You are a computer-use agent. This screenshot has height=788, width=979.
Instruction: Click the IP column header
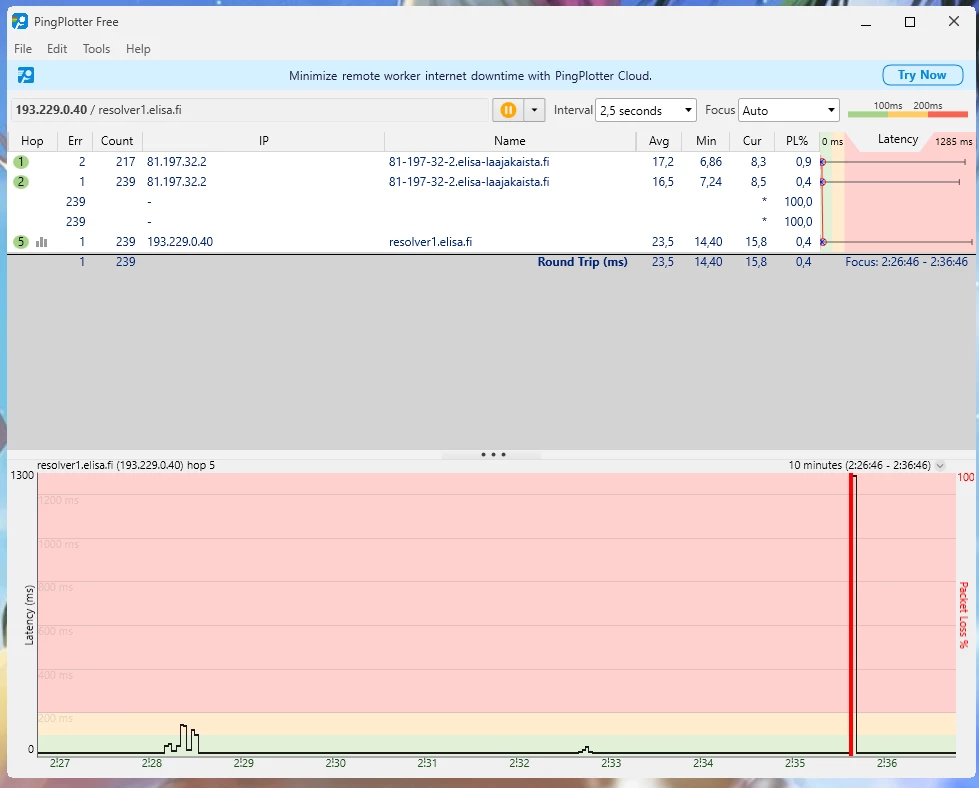pos(263,141)
